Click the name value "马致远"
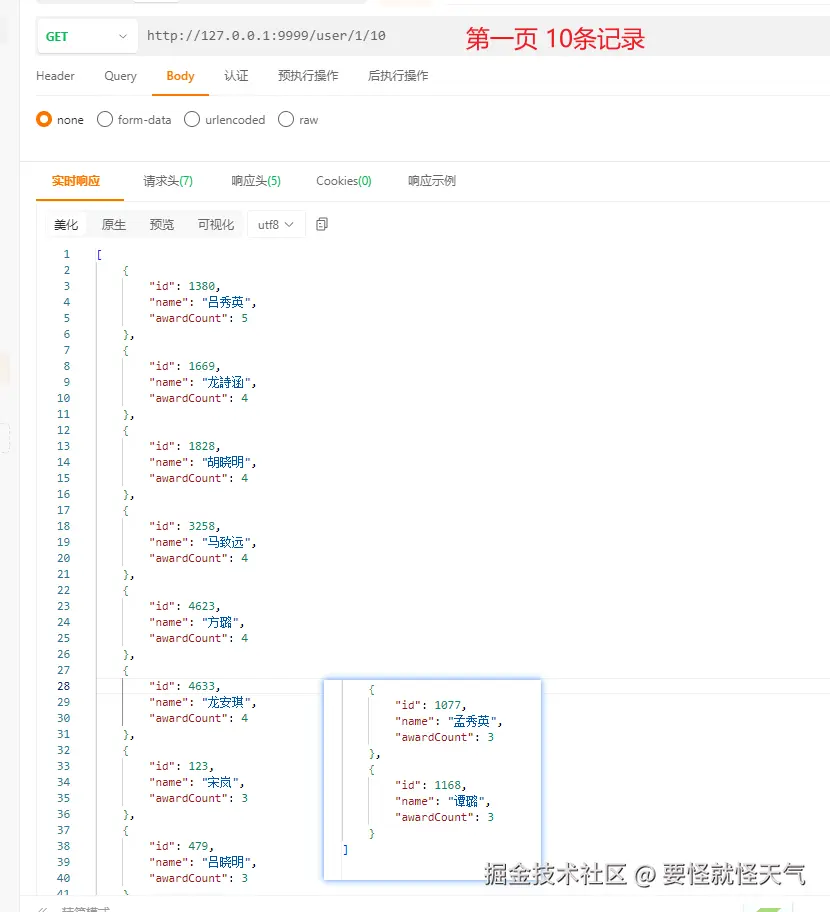Image resolution: width=830 pixels, height=912 pixels. pos(226,542)
